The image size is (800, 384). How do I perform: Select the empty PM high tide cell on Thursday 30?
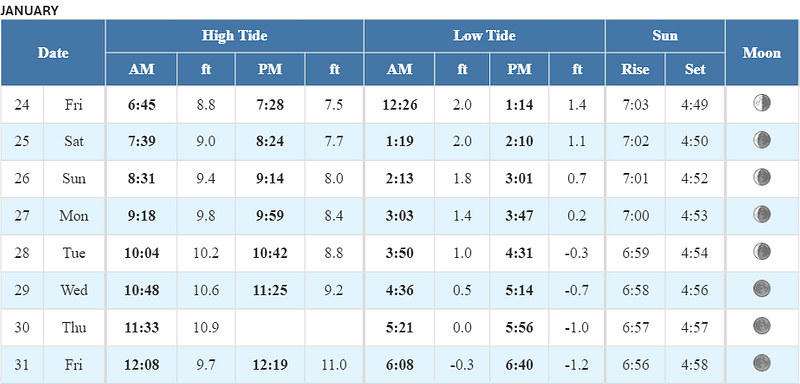[x=270, y=328]
